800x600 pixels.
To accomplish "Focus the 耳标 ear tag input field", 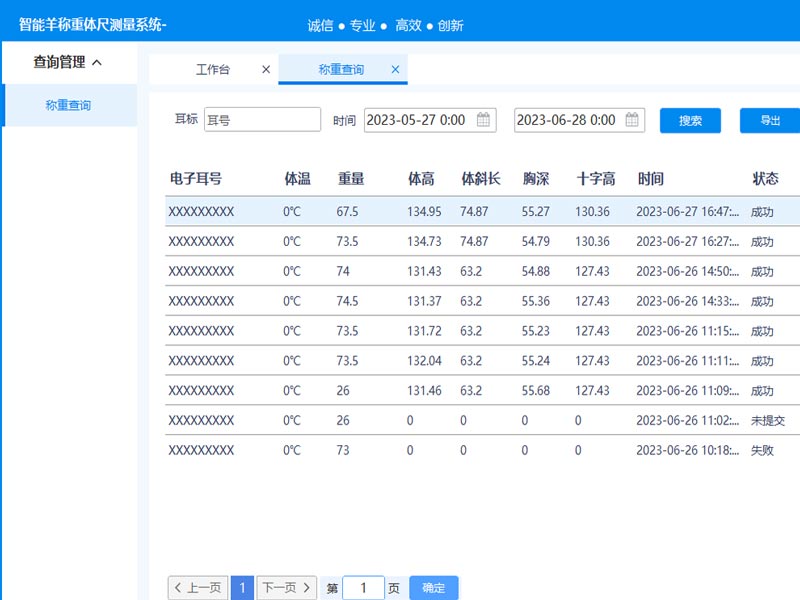I will click(262, 120).
